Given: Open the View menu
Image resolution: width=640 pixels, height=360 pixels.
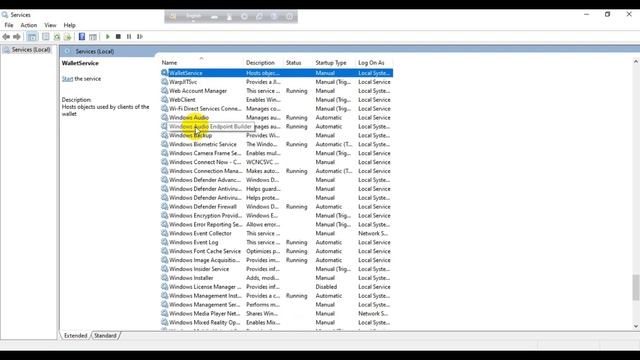Looking at the screenshot, I should (50, 25).
